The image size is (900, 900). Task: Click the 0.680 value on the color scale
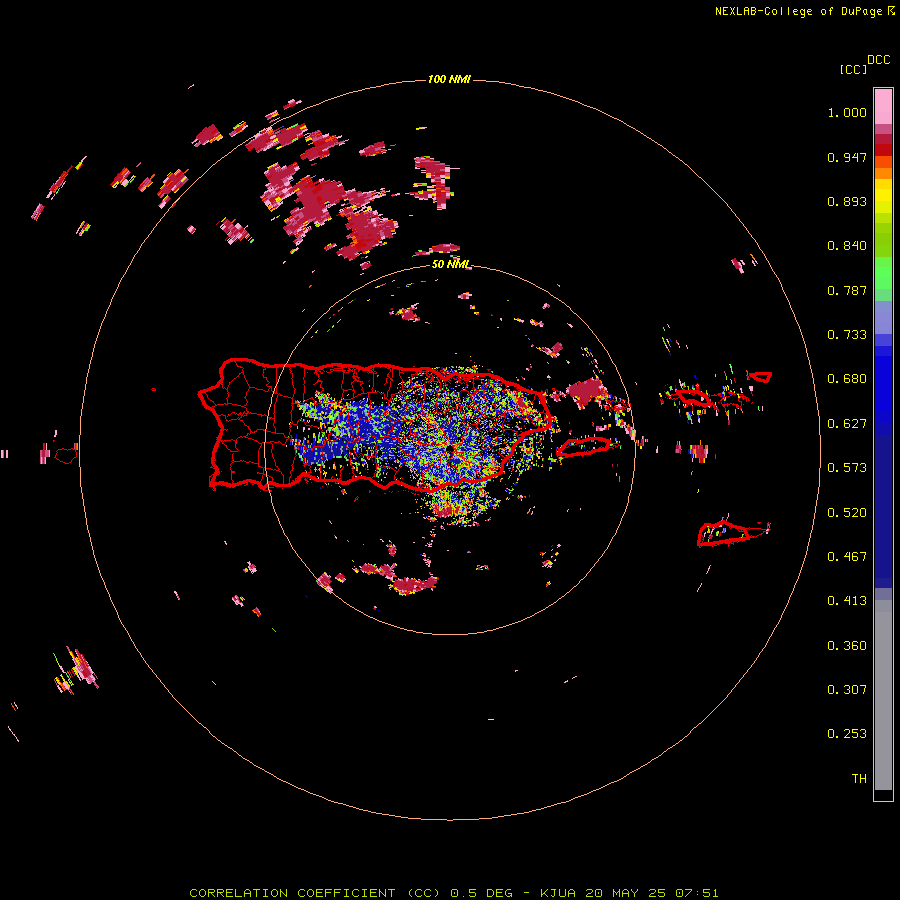[847, 379]
